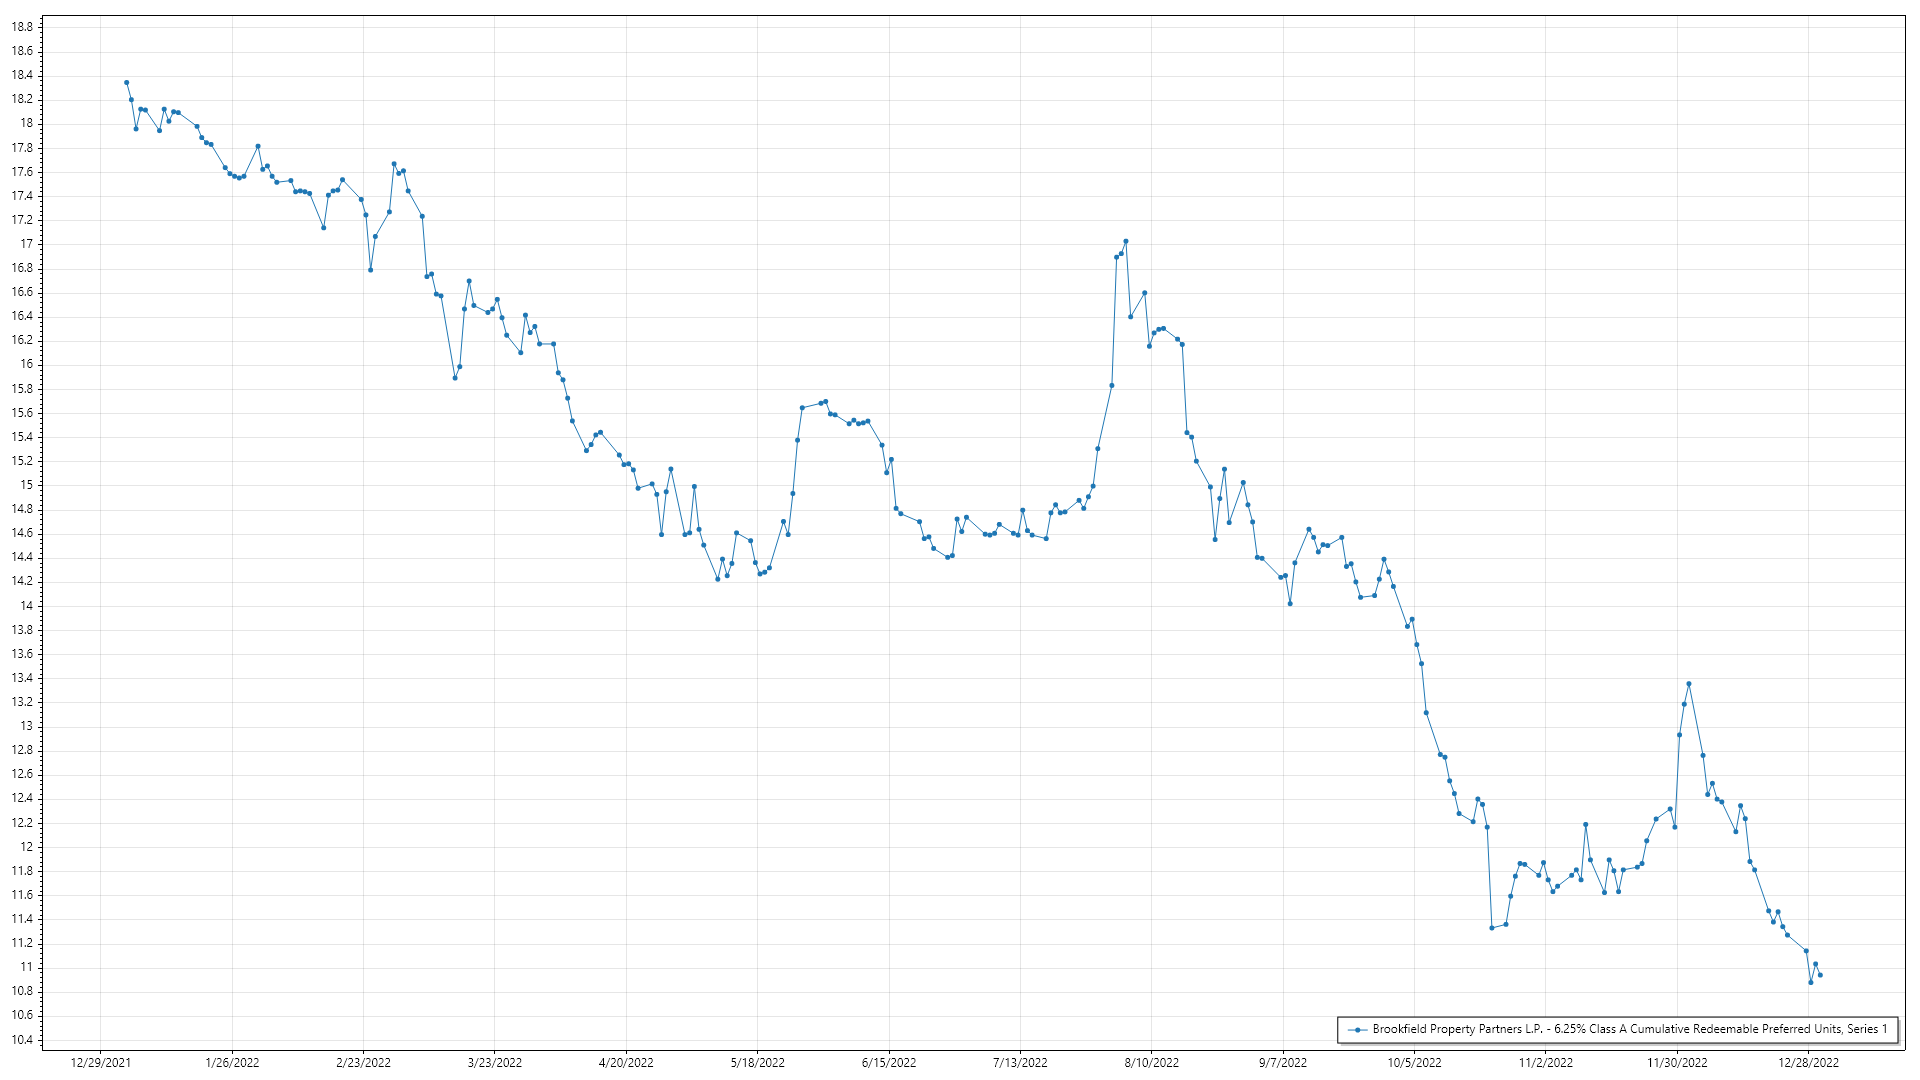The image size is (1920, 1080).
Task: Click the first data point near 18.35
Action: (126, 82)
